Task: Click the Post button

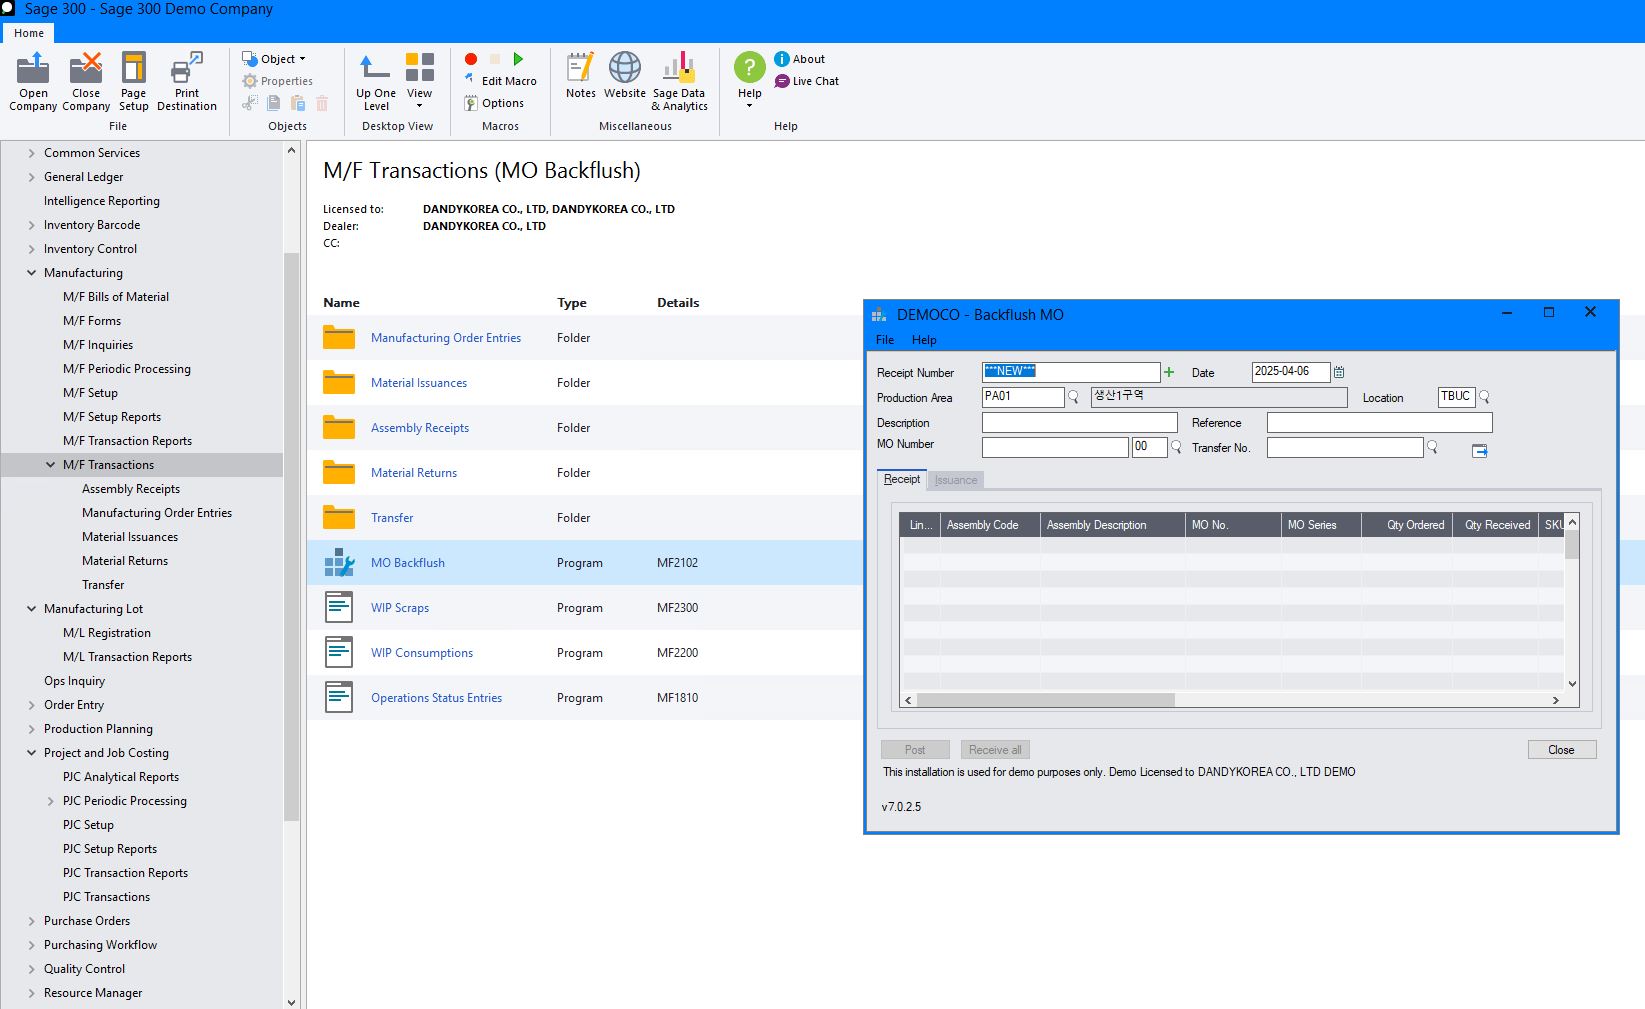Action: pyautogui.click(x=915, y=750)
